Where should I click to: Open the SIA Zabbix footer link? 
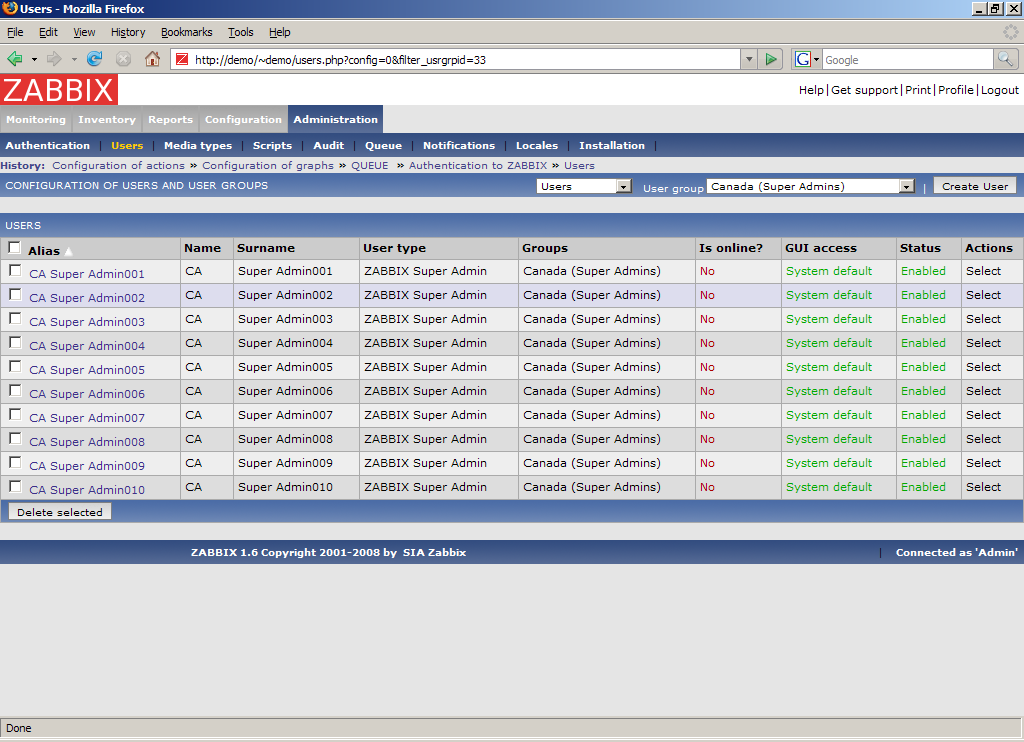click(434, 552)
